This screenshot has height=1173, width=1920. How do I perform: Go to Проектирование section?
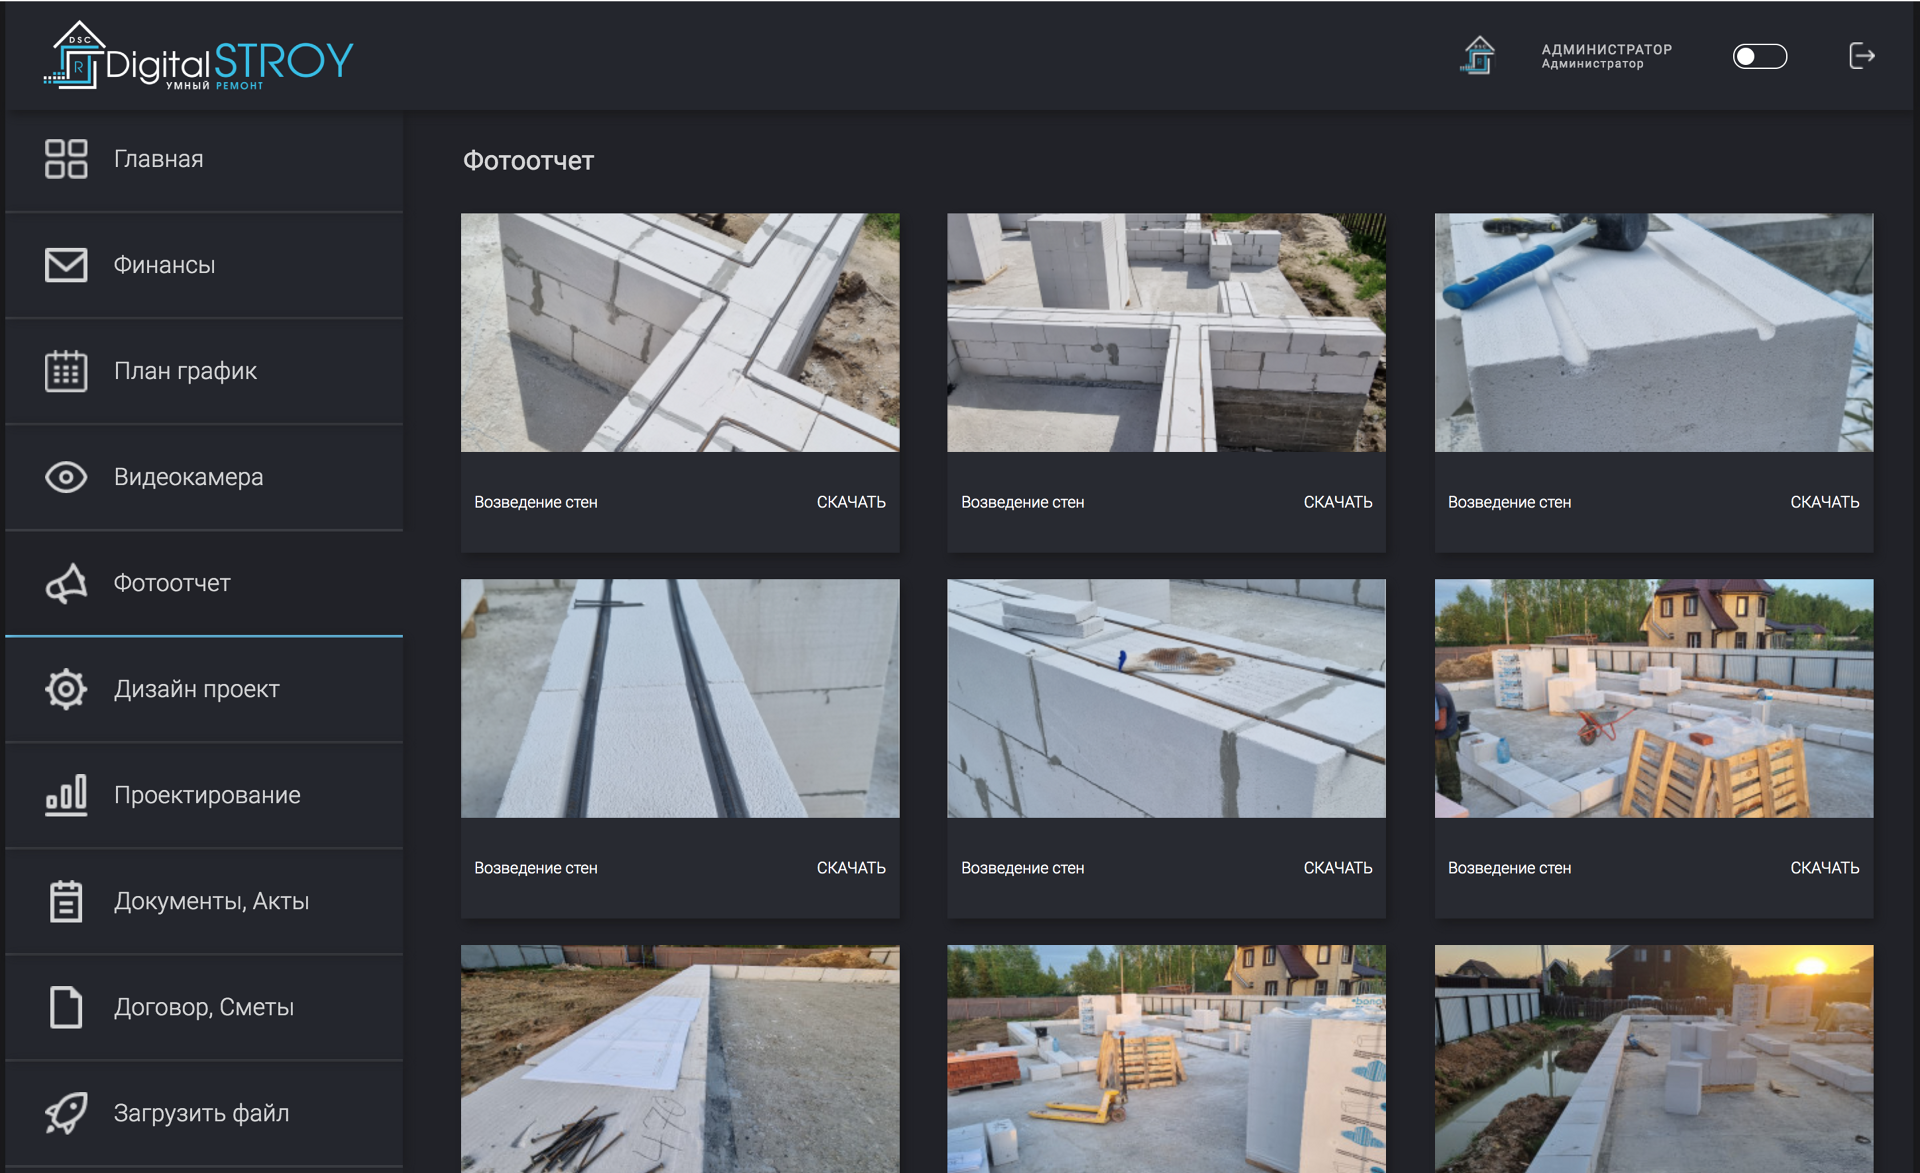[x=204, y=795]
